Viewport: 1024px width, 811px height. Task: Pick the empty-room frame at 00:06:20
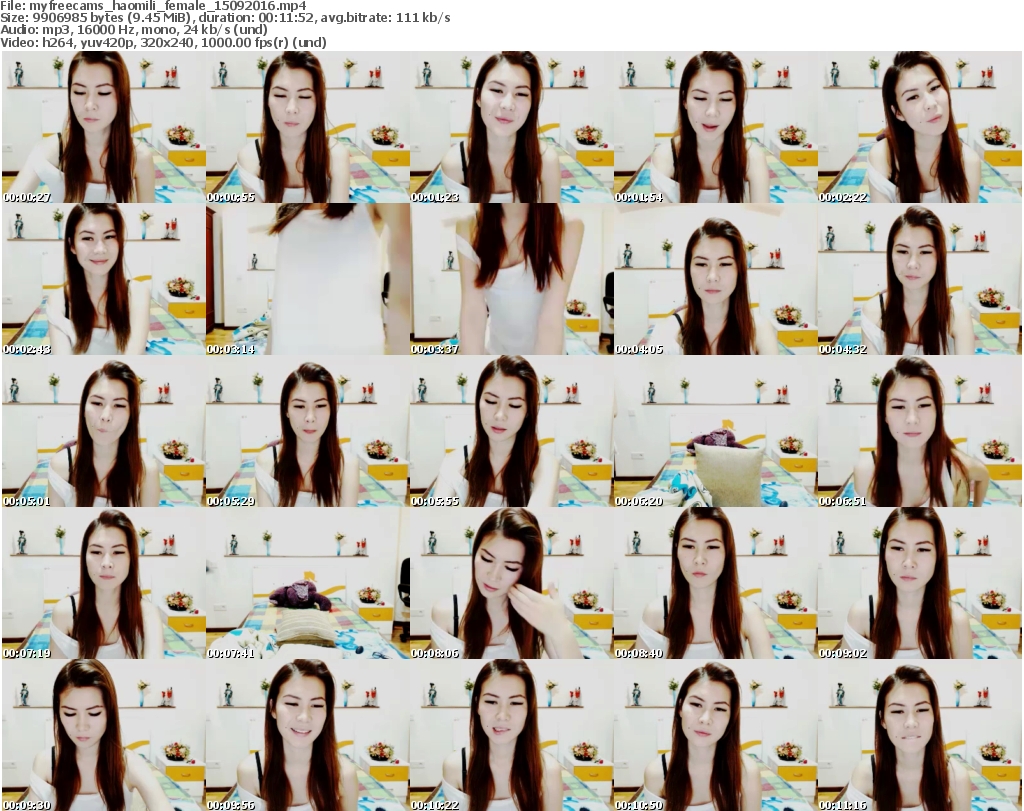point(715,431)
